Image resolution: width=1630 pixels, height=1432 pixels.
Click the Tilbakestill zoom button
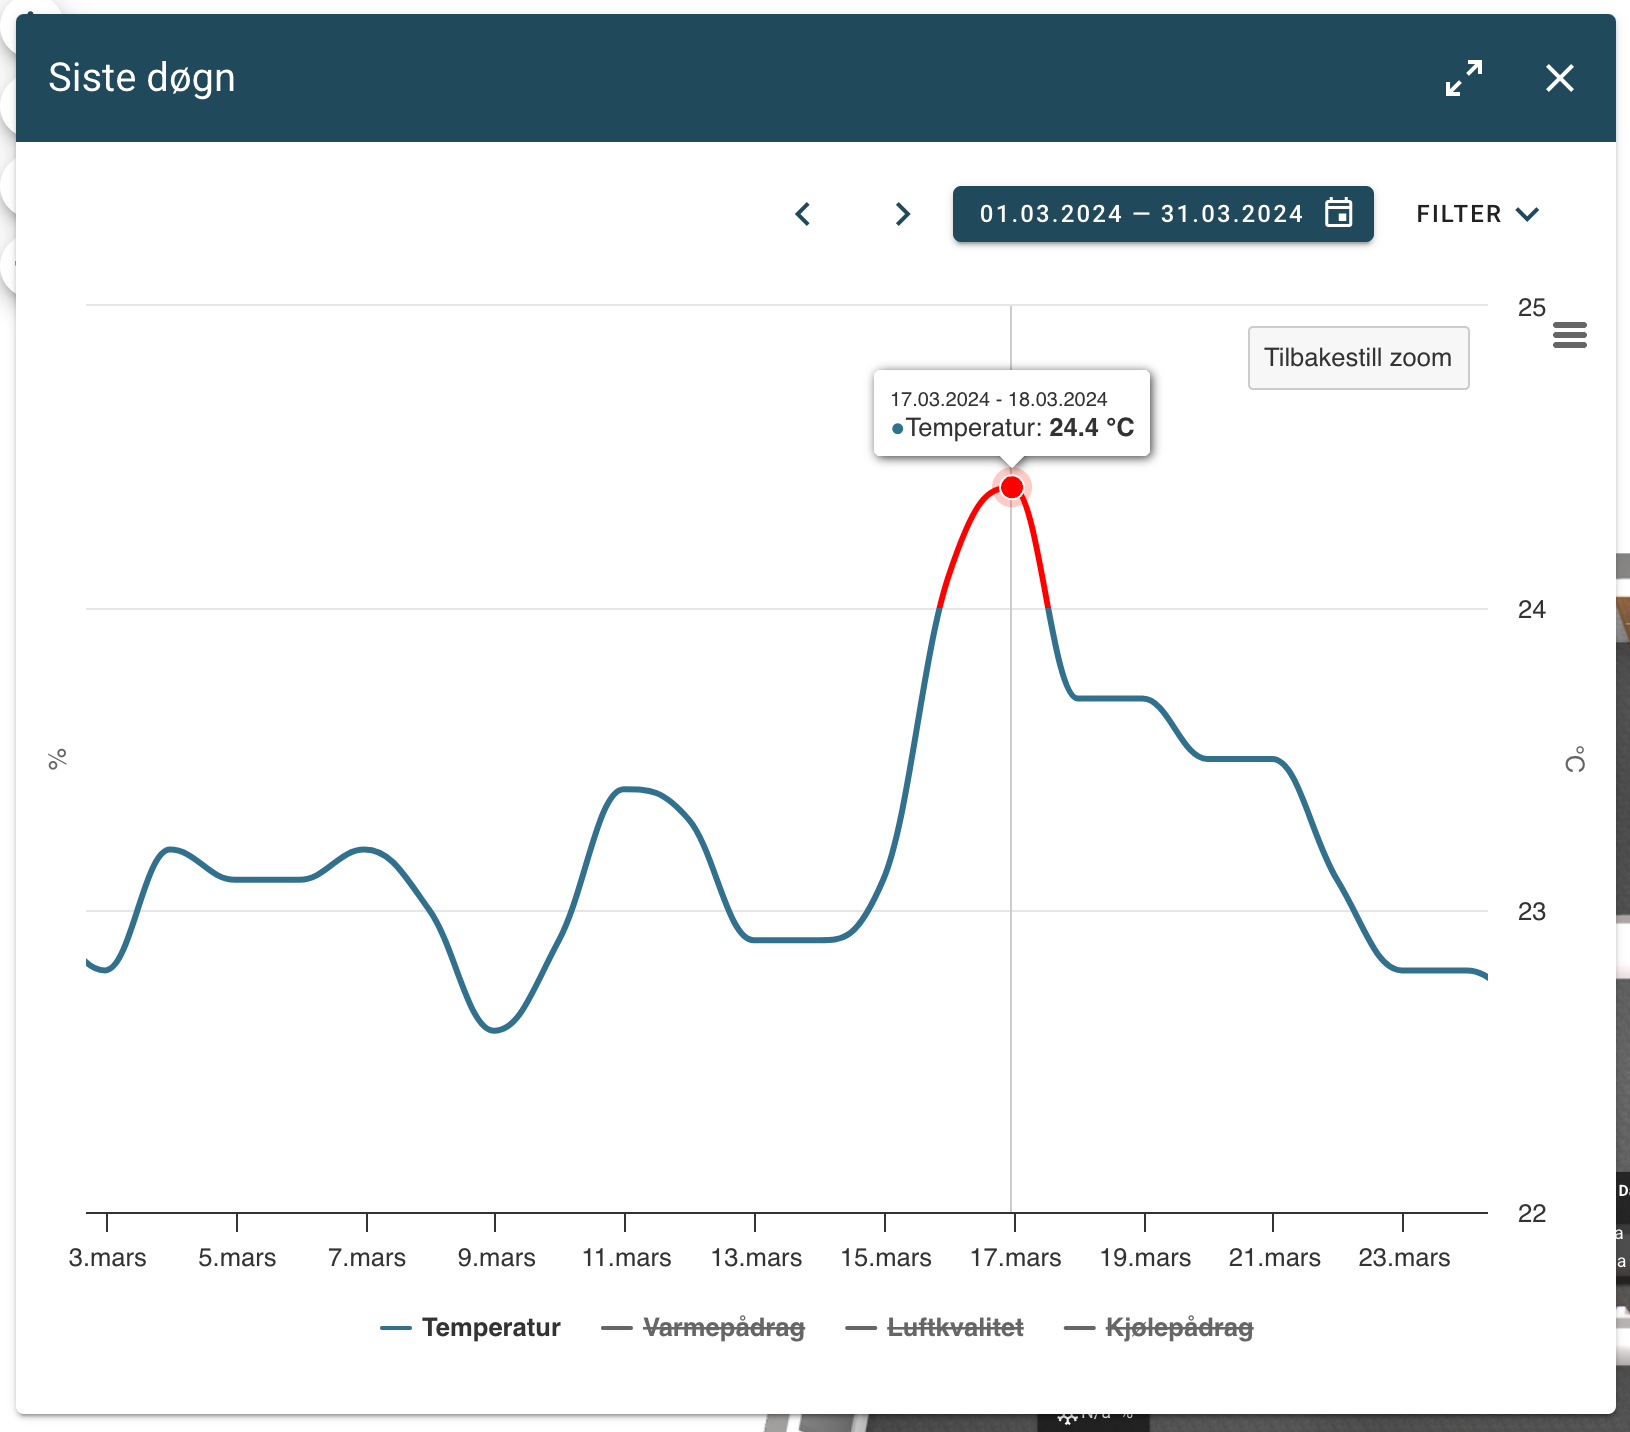(x=1358, y=358)
